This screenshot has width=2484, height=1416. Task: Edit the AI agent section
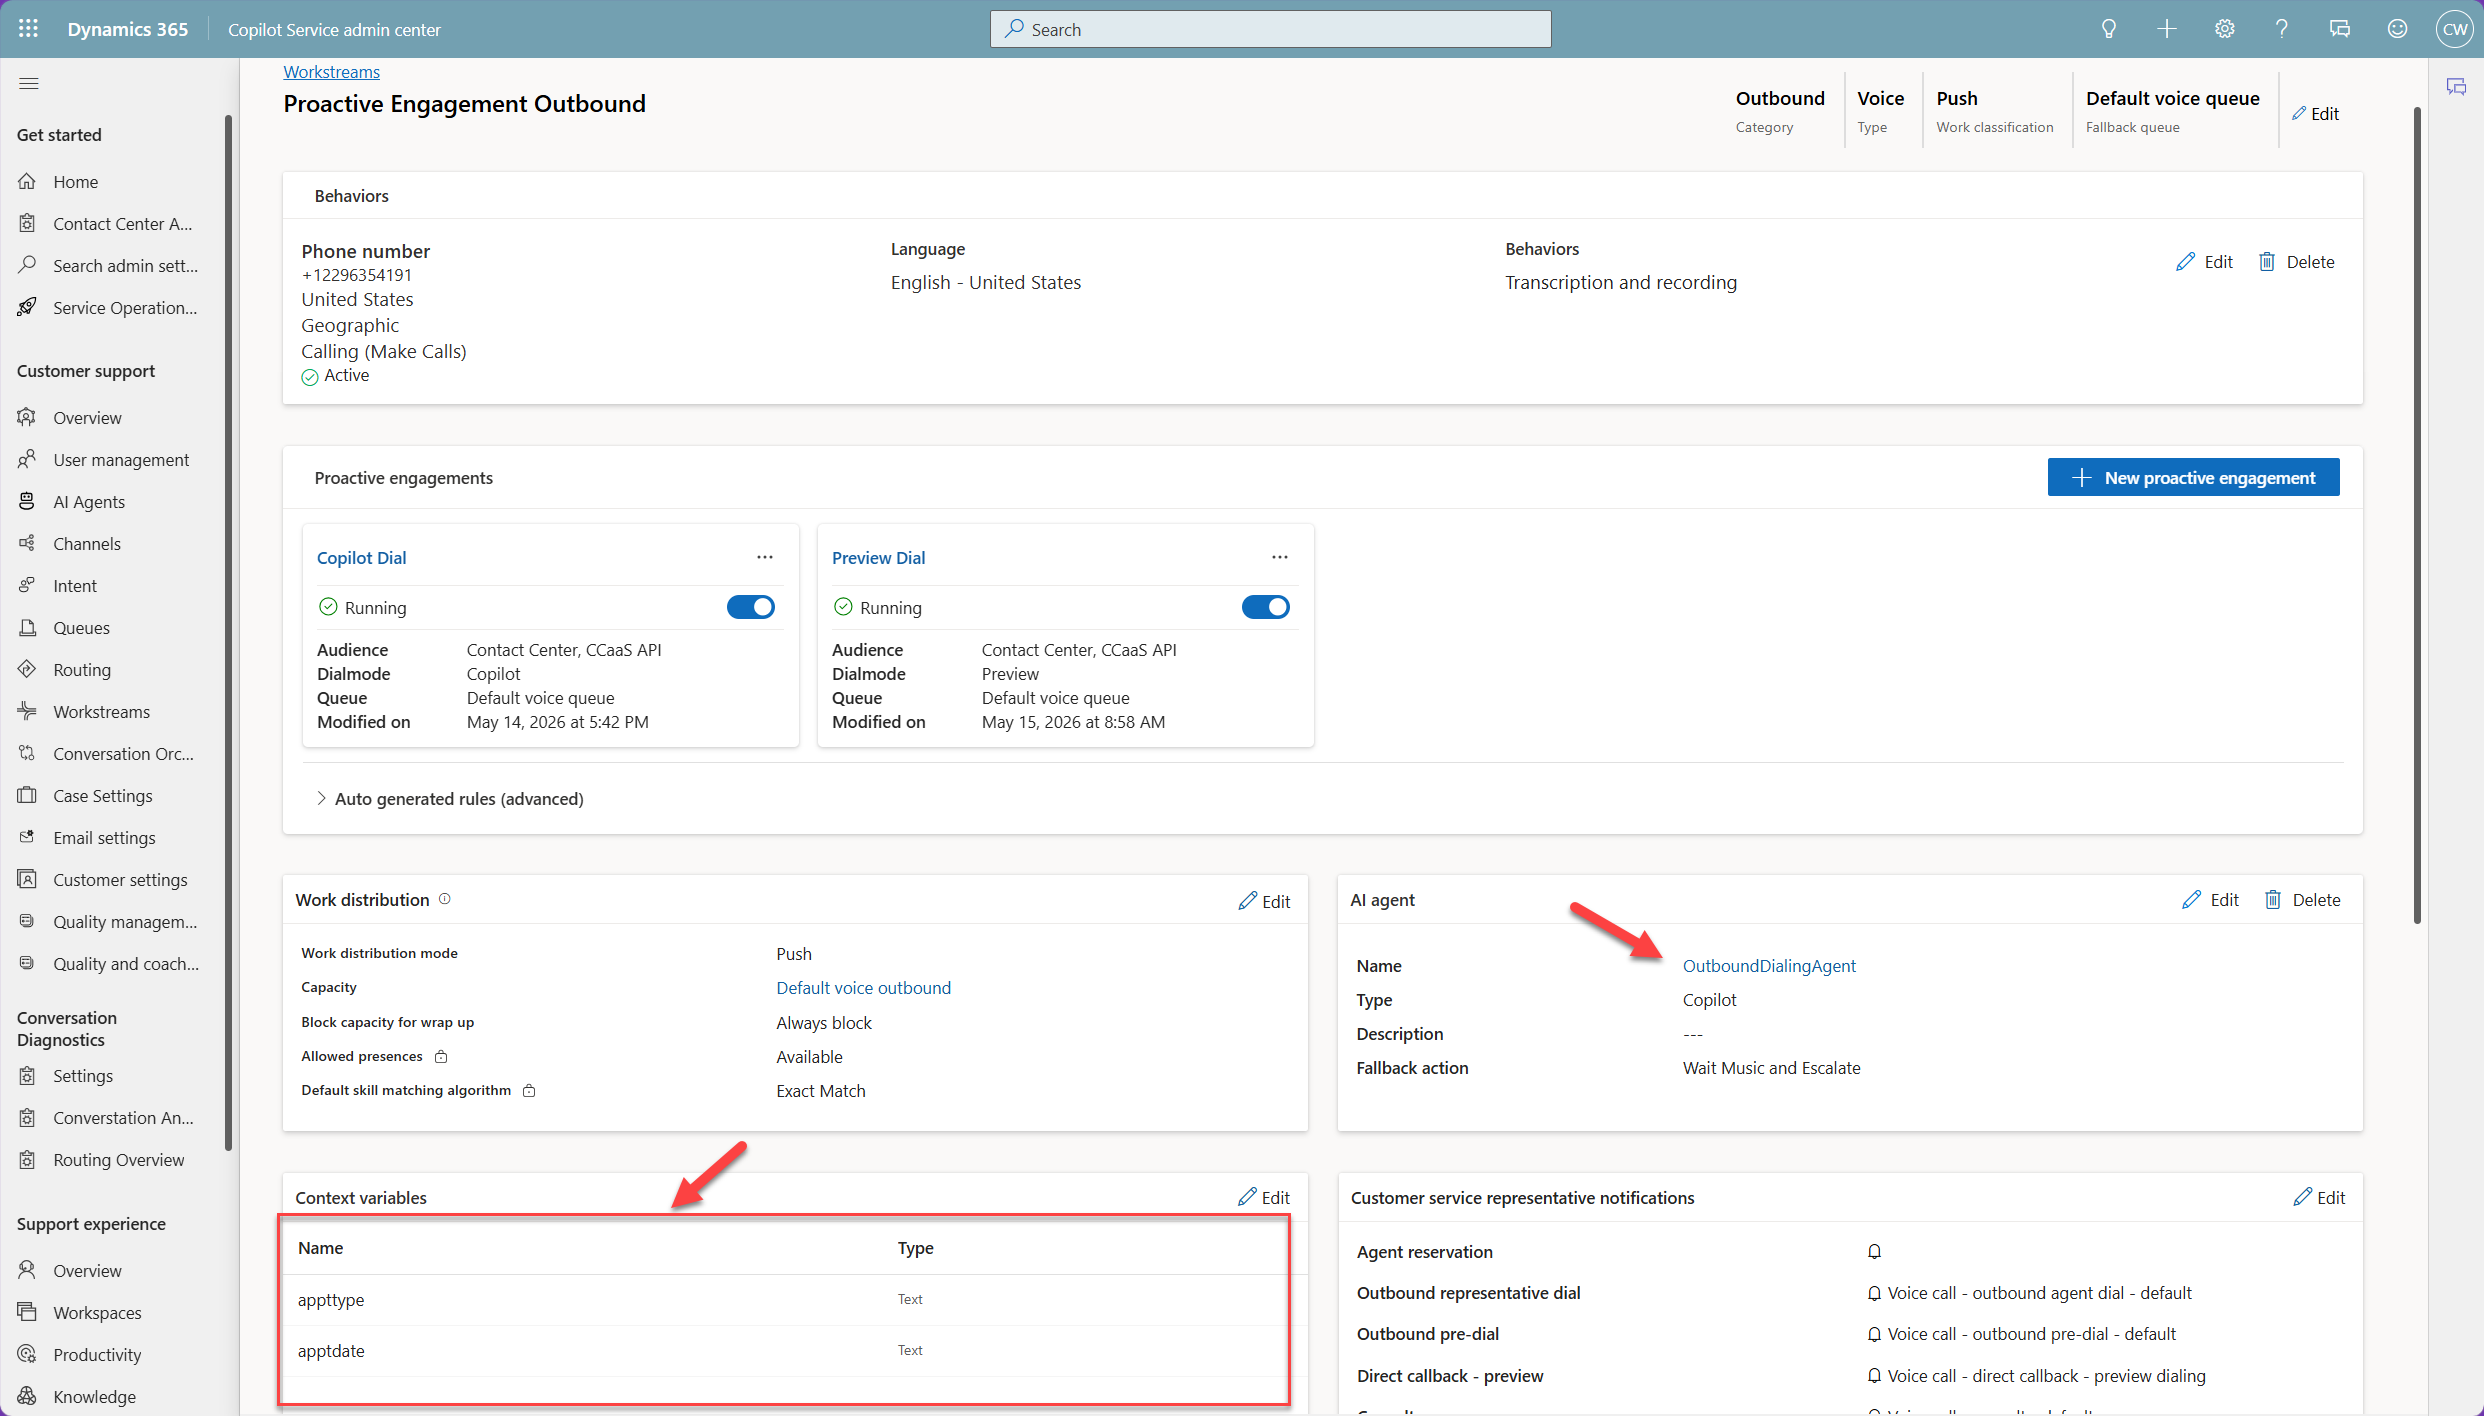pyautogui.click(x=2210, y=900)
